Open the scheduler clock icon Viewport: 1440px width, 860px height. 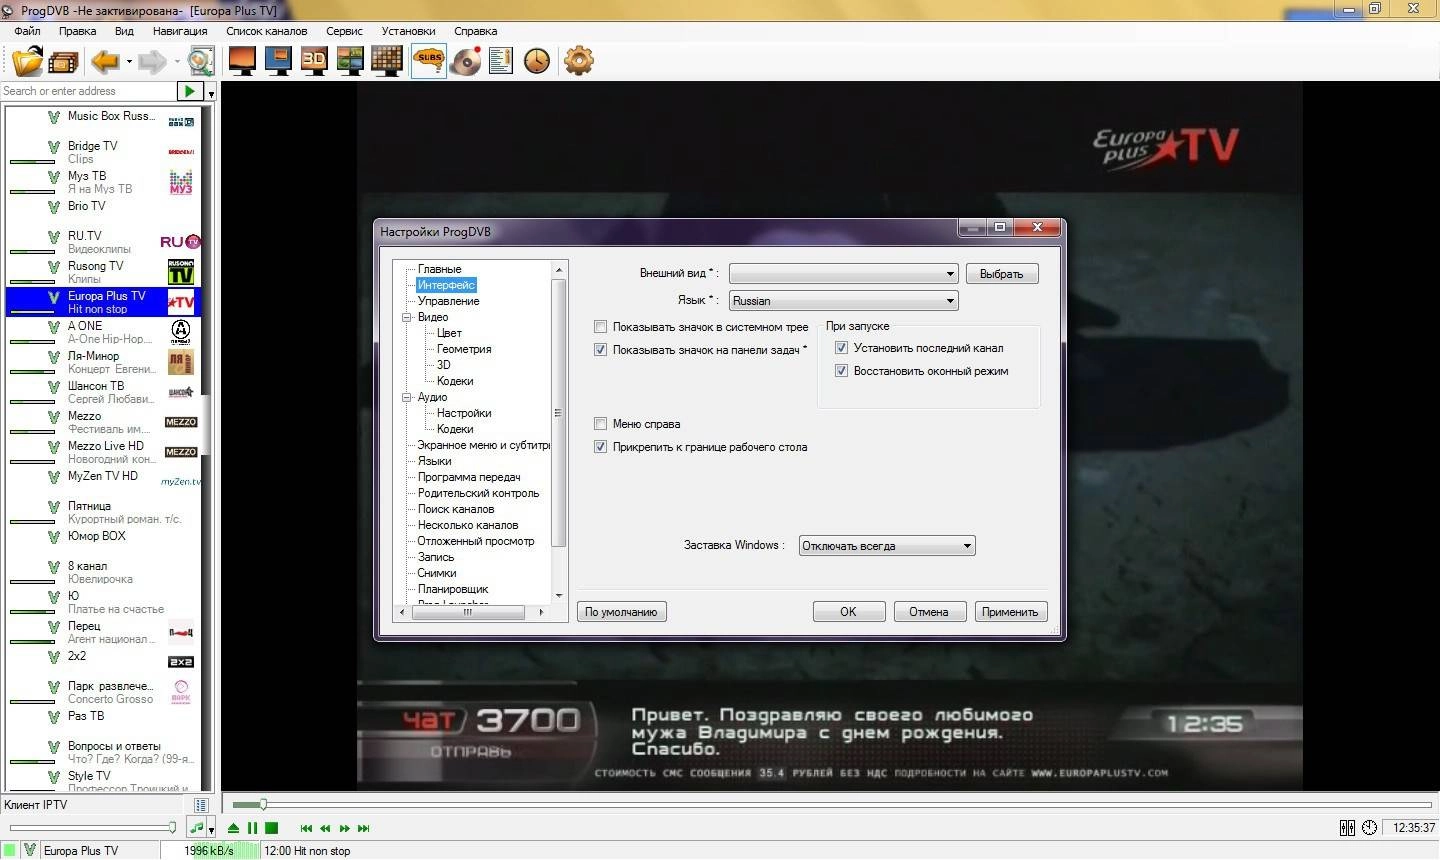537,61
